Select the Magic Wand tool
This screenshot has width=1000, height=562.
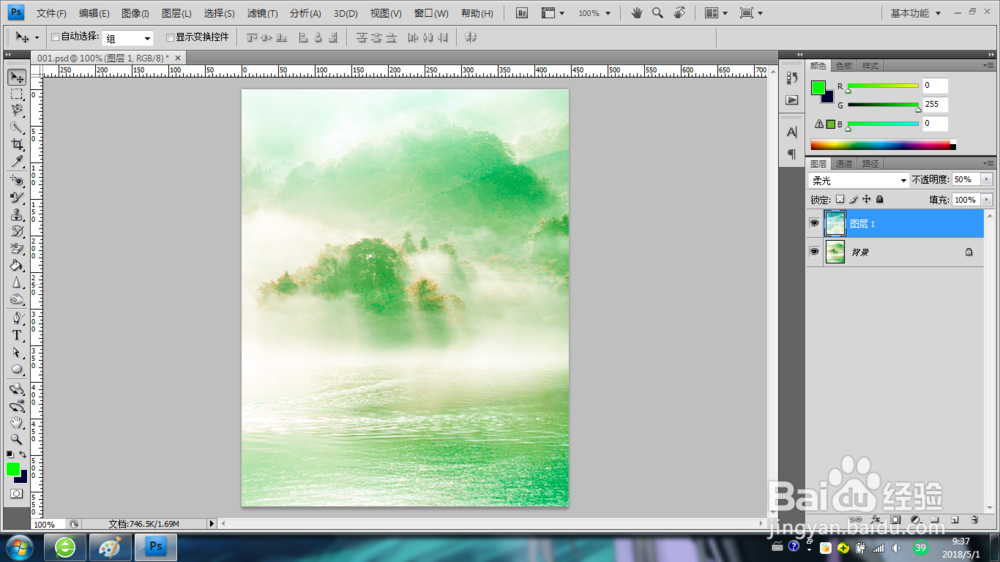[17, 128]
